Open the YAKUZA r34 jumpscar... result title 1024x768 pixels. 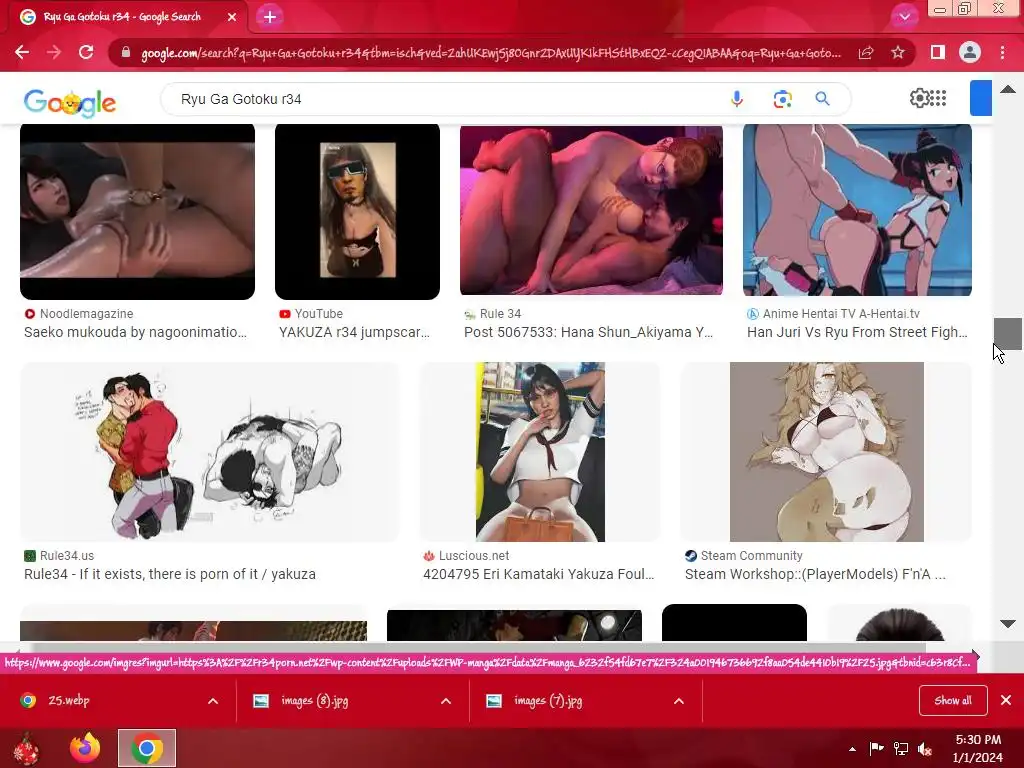[354, 332]
